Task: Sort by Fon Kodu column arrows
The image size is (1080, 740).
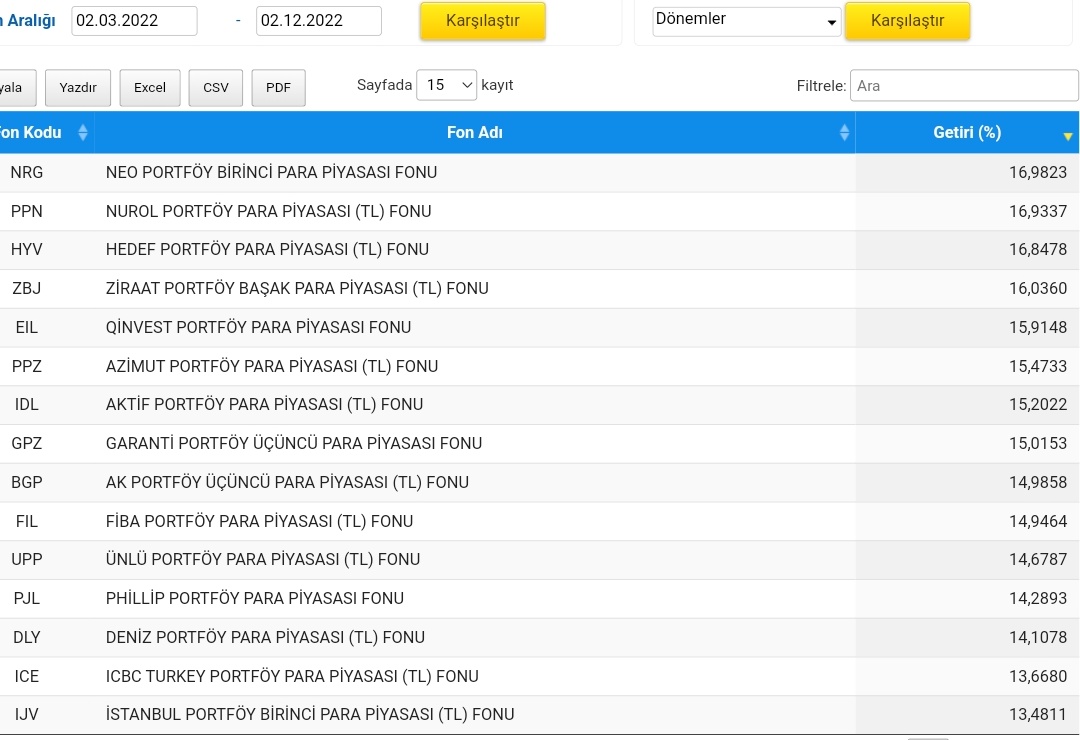Action: pyautogui.click(x=83, y=132)
